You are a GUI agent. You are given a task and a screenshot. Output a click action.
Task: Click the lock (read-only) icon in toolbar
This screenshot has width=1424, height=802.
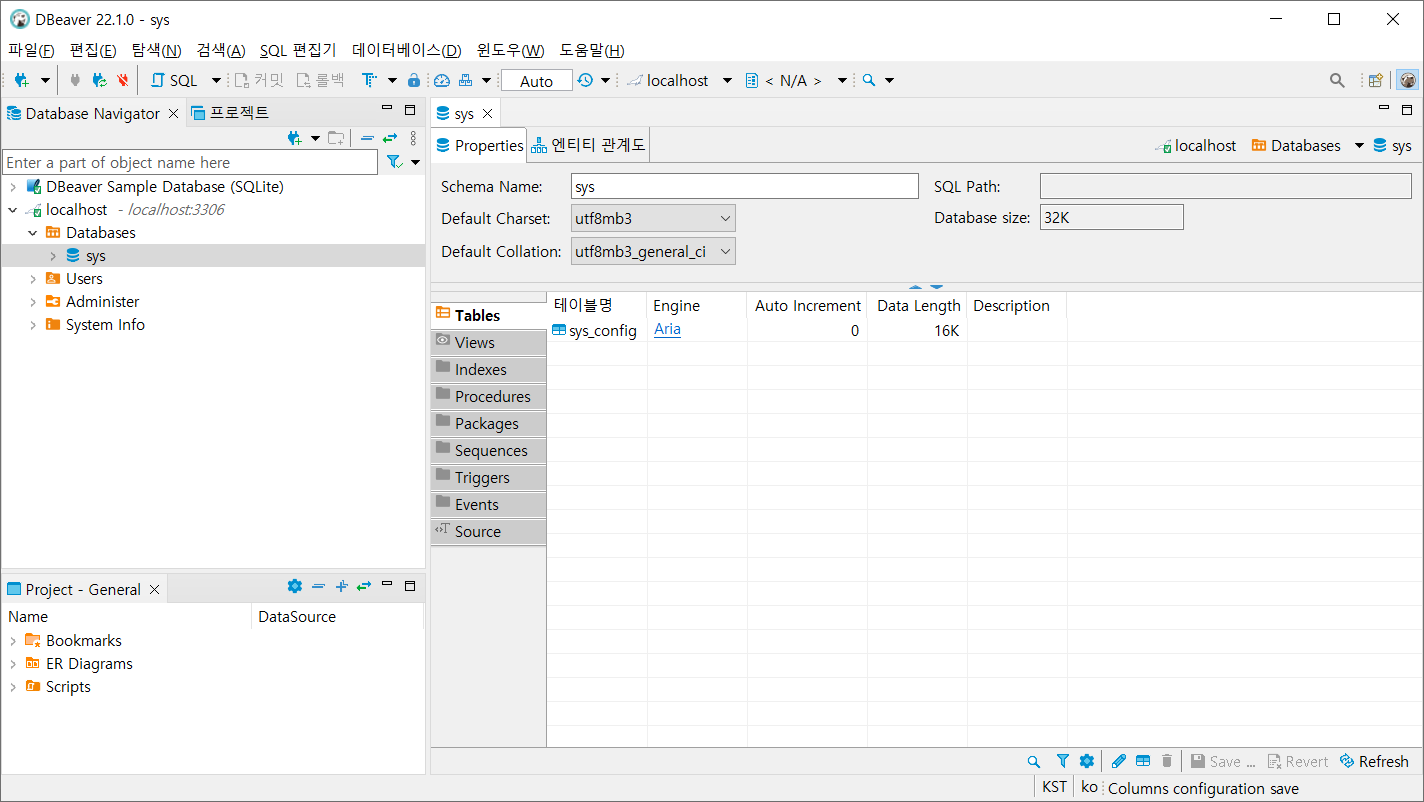(414, 80)
